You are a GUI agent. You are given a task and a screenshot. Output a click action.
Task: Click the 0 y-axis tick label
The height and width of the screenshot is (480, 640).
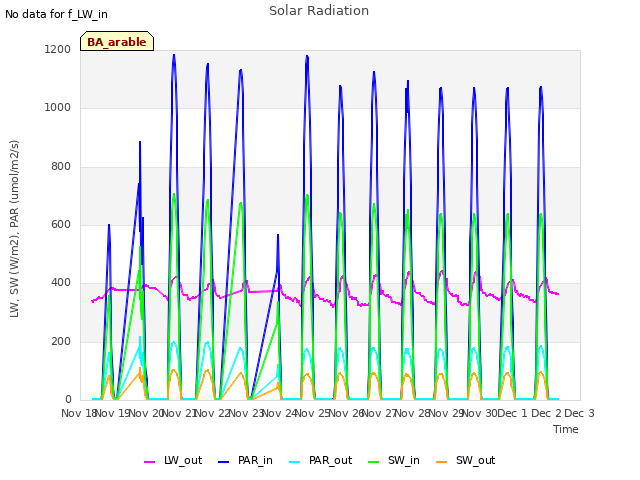(68, 399)
